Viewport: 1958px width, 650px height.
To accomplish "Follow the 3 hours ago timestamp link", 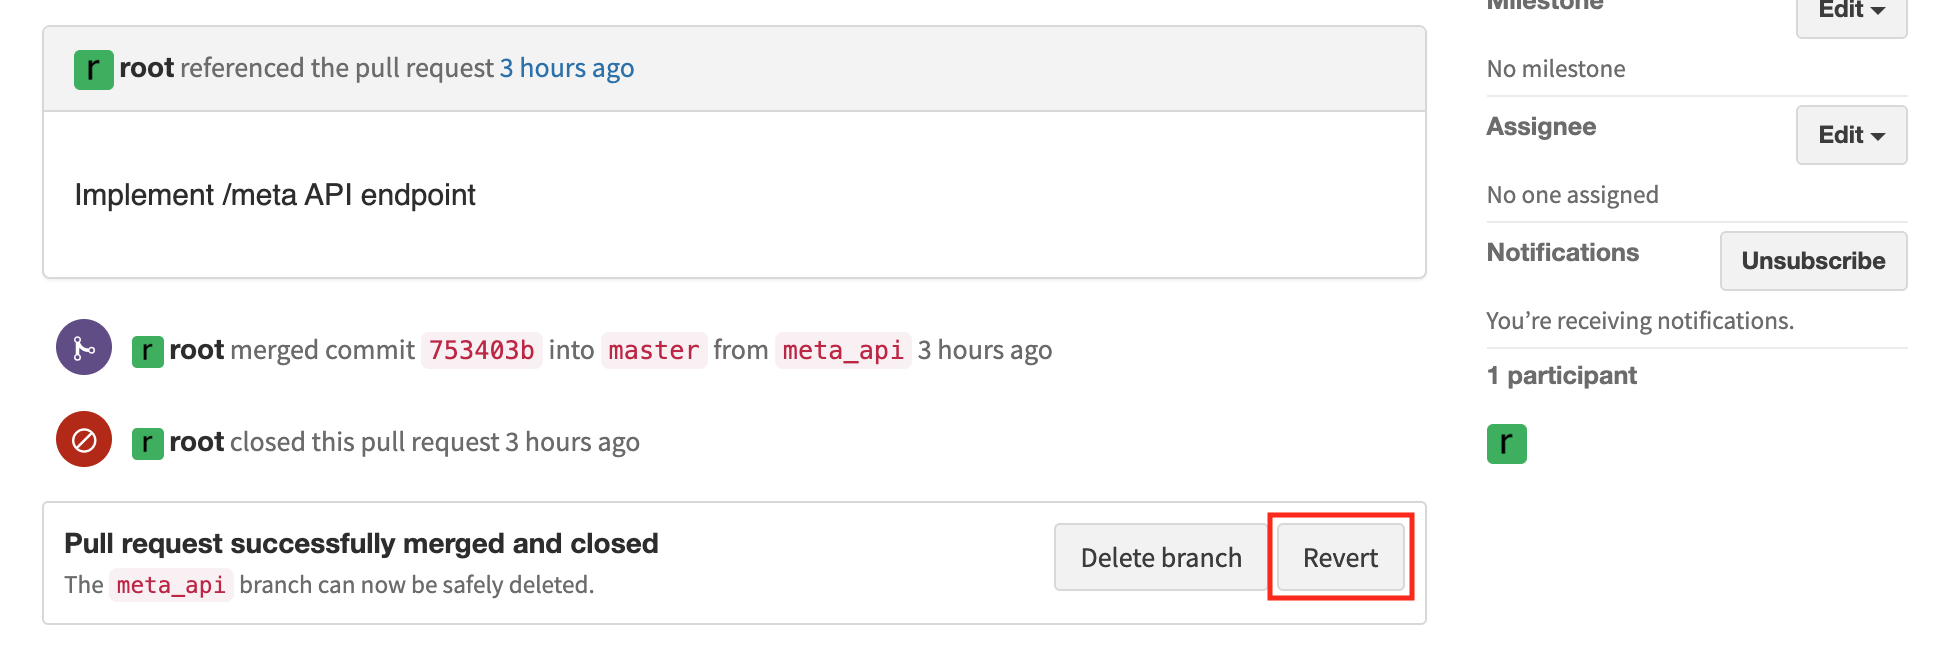I will (566, 68).
